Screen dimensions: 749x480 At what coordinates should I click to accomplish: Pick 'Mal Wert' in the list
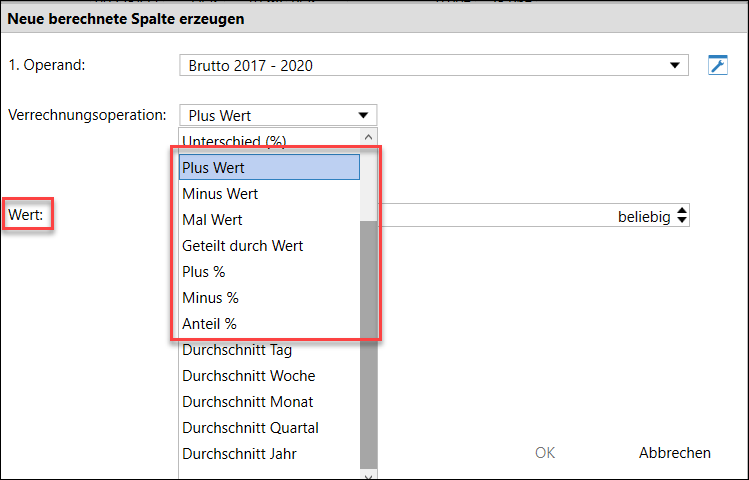click(x=269, y=220)
